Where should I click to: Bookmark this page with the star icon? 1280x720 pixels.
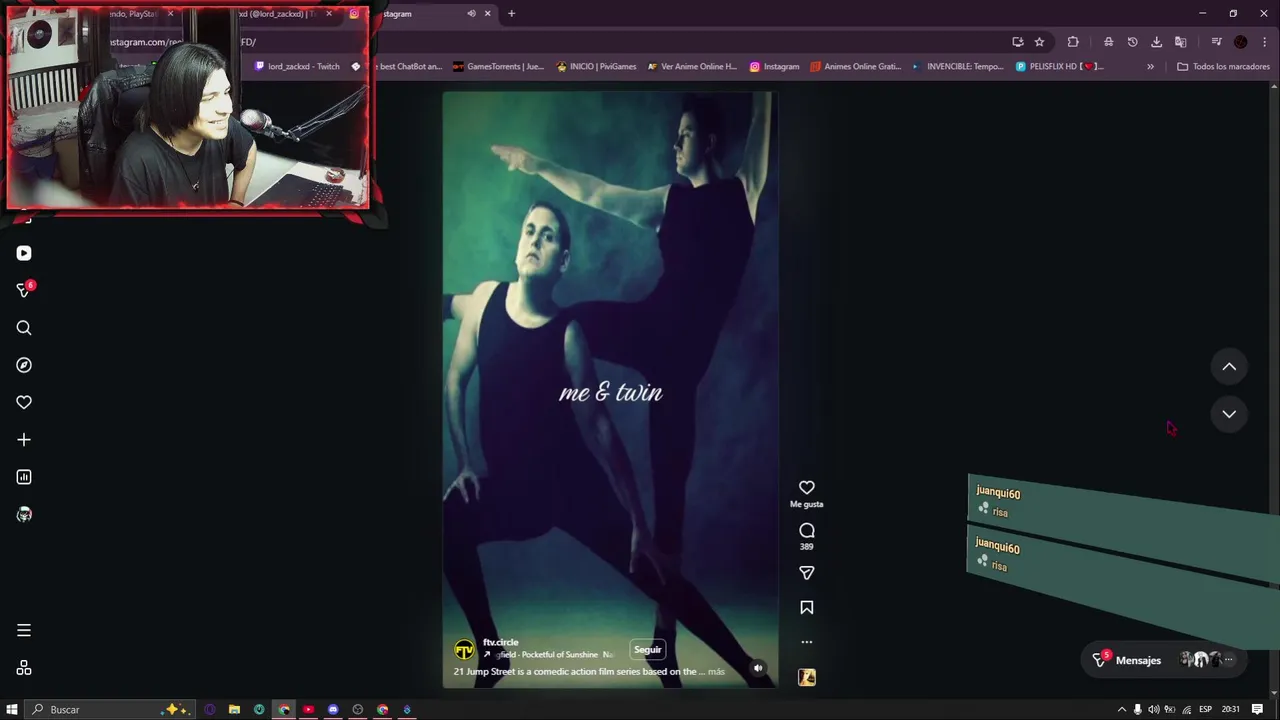point(1040,42)
